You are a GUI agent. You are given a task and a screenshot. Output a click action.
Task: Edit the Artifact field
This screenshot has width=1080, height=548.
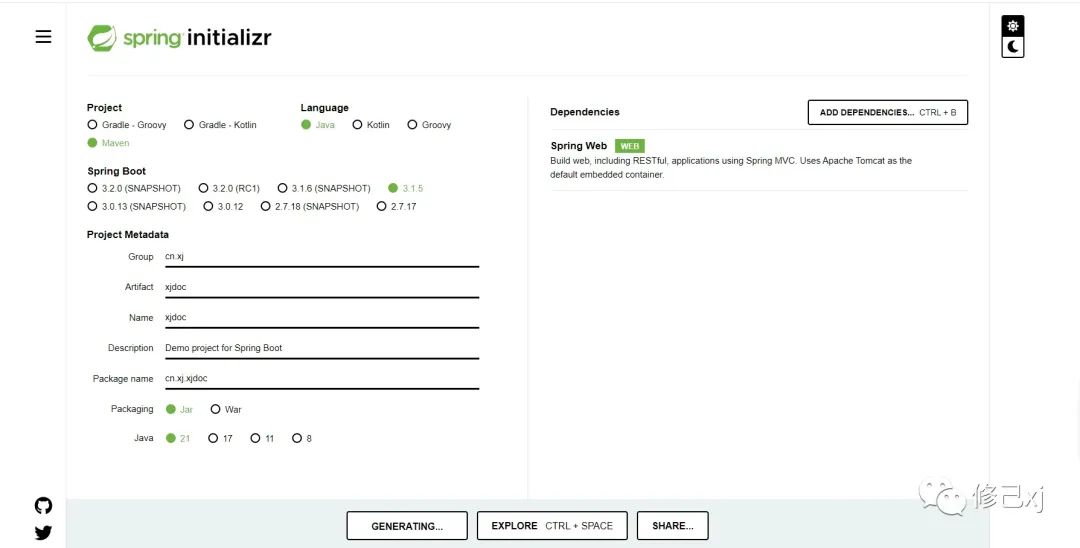click(322, 287)
